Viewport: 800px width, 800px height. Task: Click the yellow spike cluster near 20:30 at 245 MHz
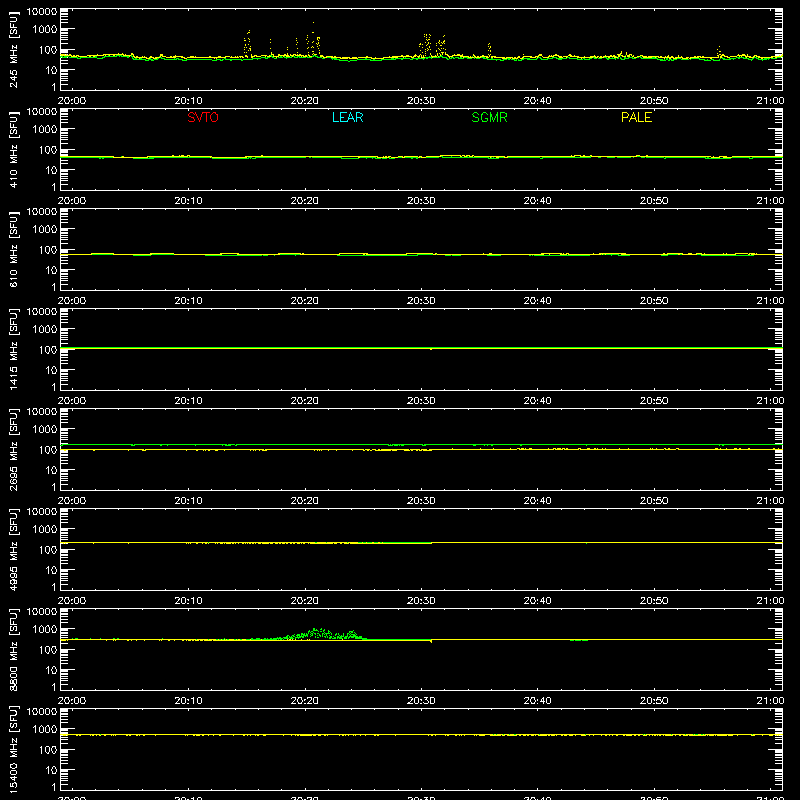pyautogui.click(x=433, y=46)
